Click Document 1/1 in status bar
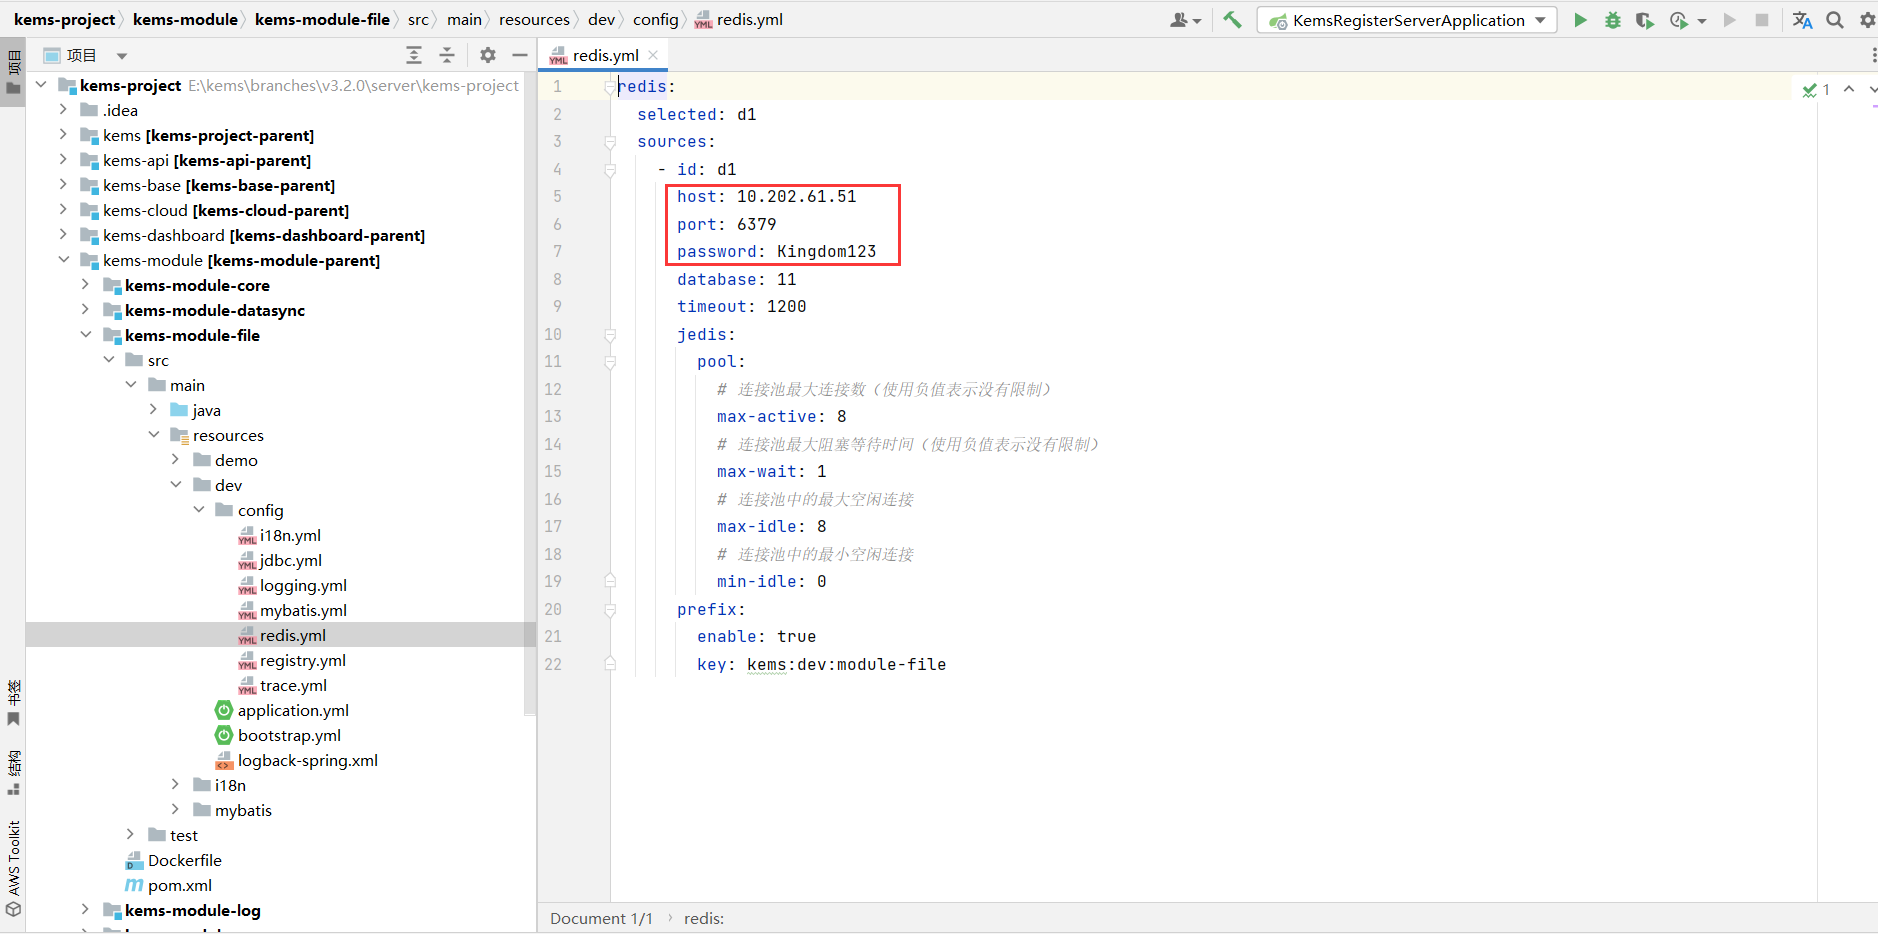Screen dimensions: 1878x934 (601, 918)
